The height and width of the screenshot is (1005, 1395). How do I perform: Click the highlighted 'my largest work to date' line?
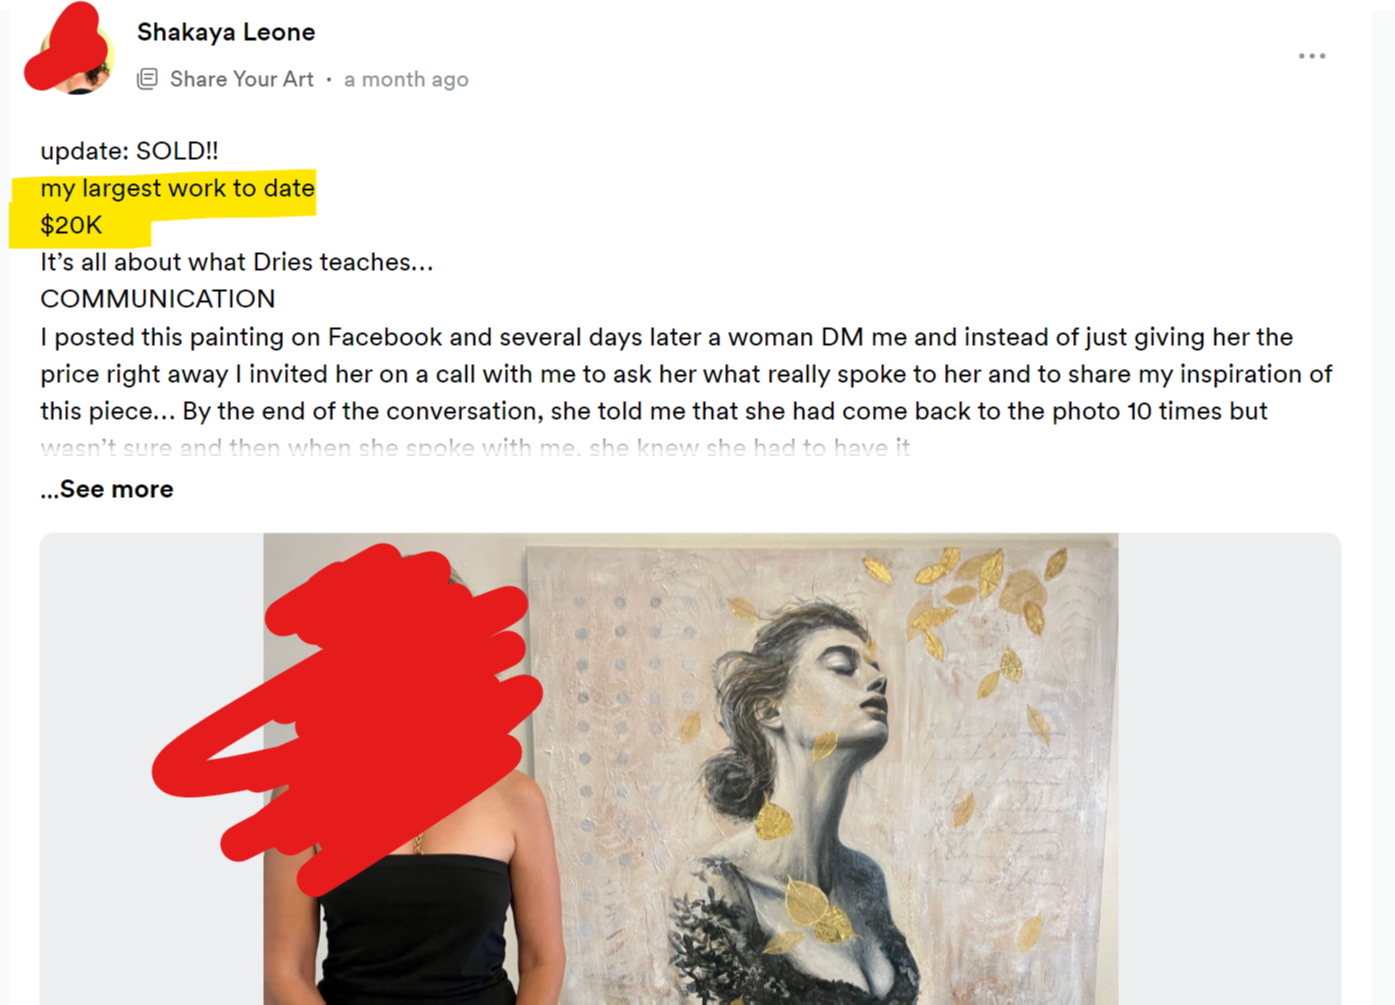point(177,188)
